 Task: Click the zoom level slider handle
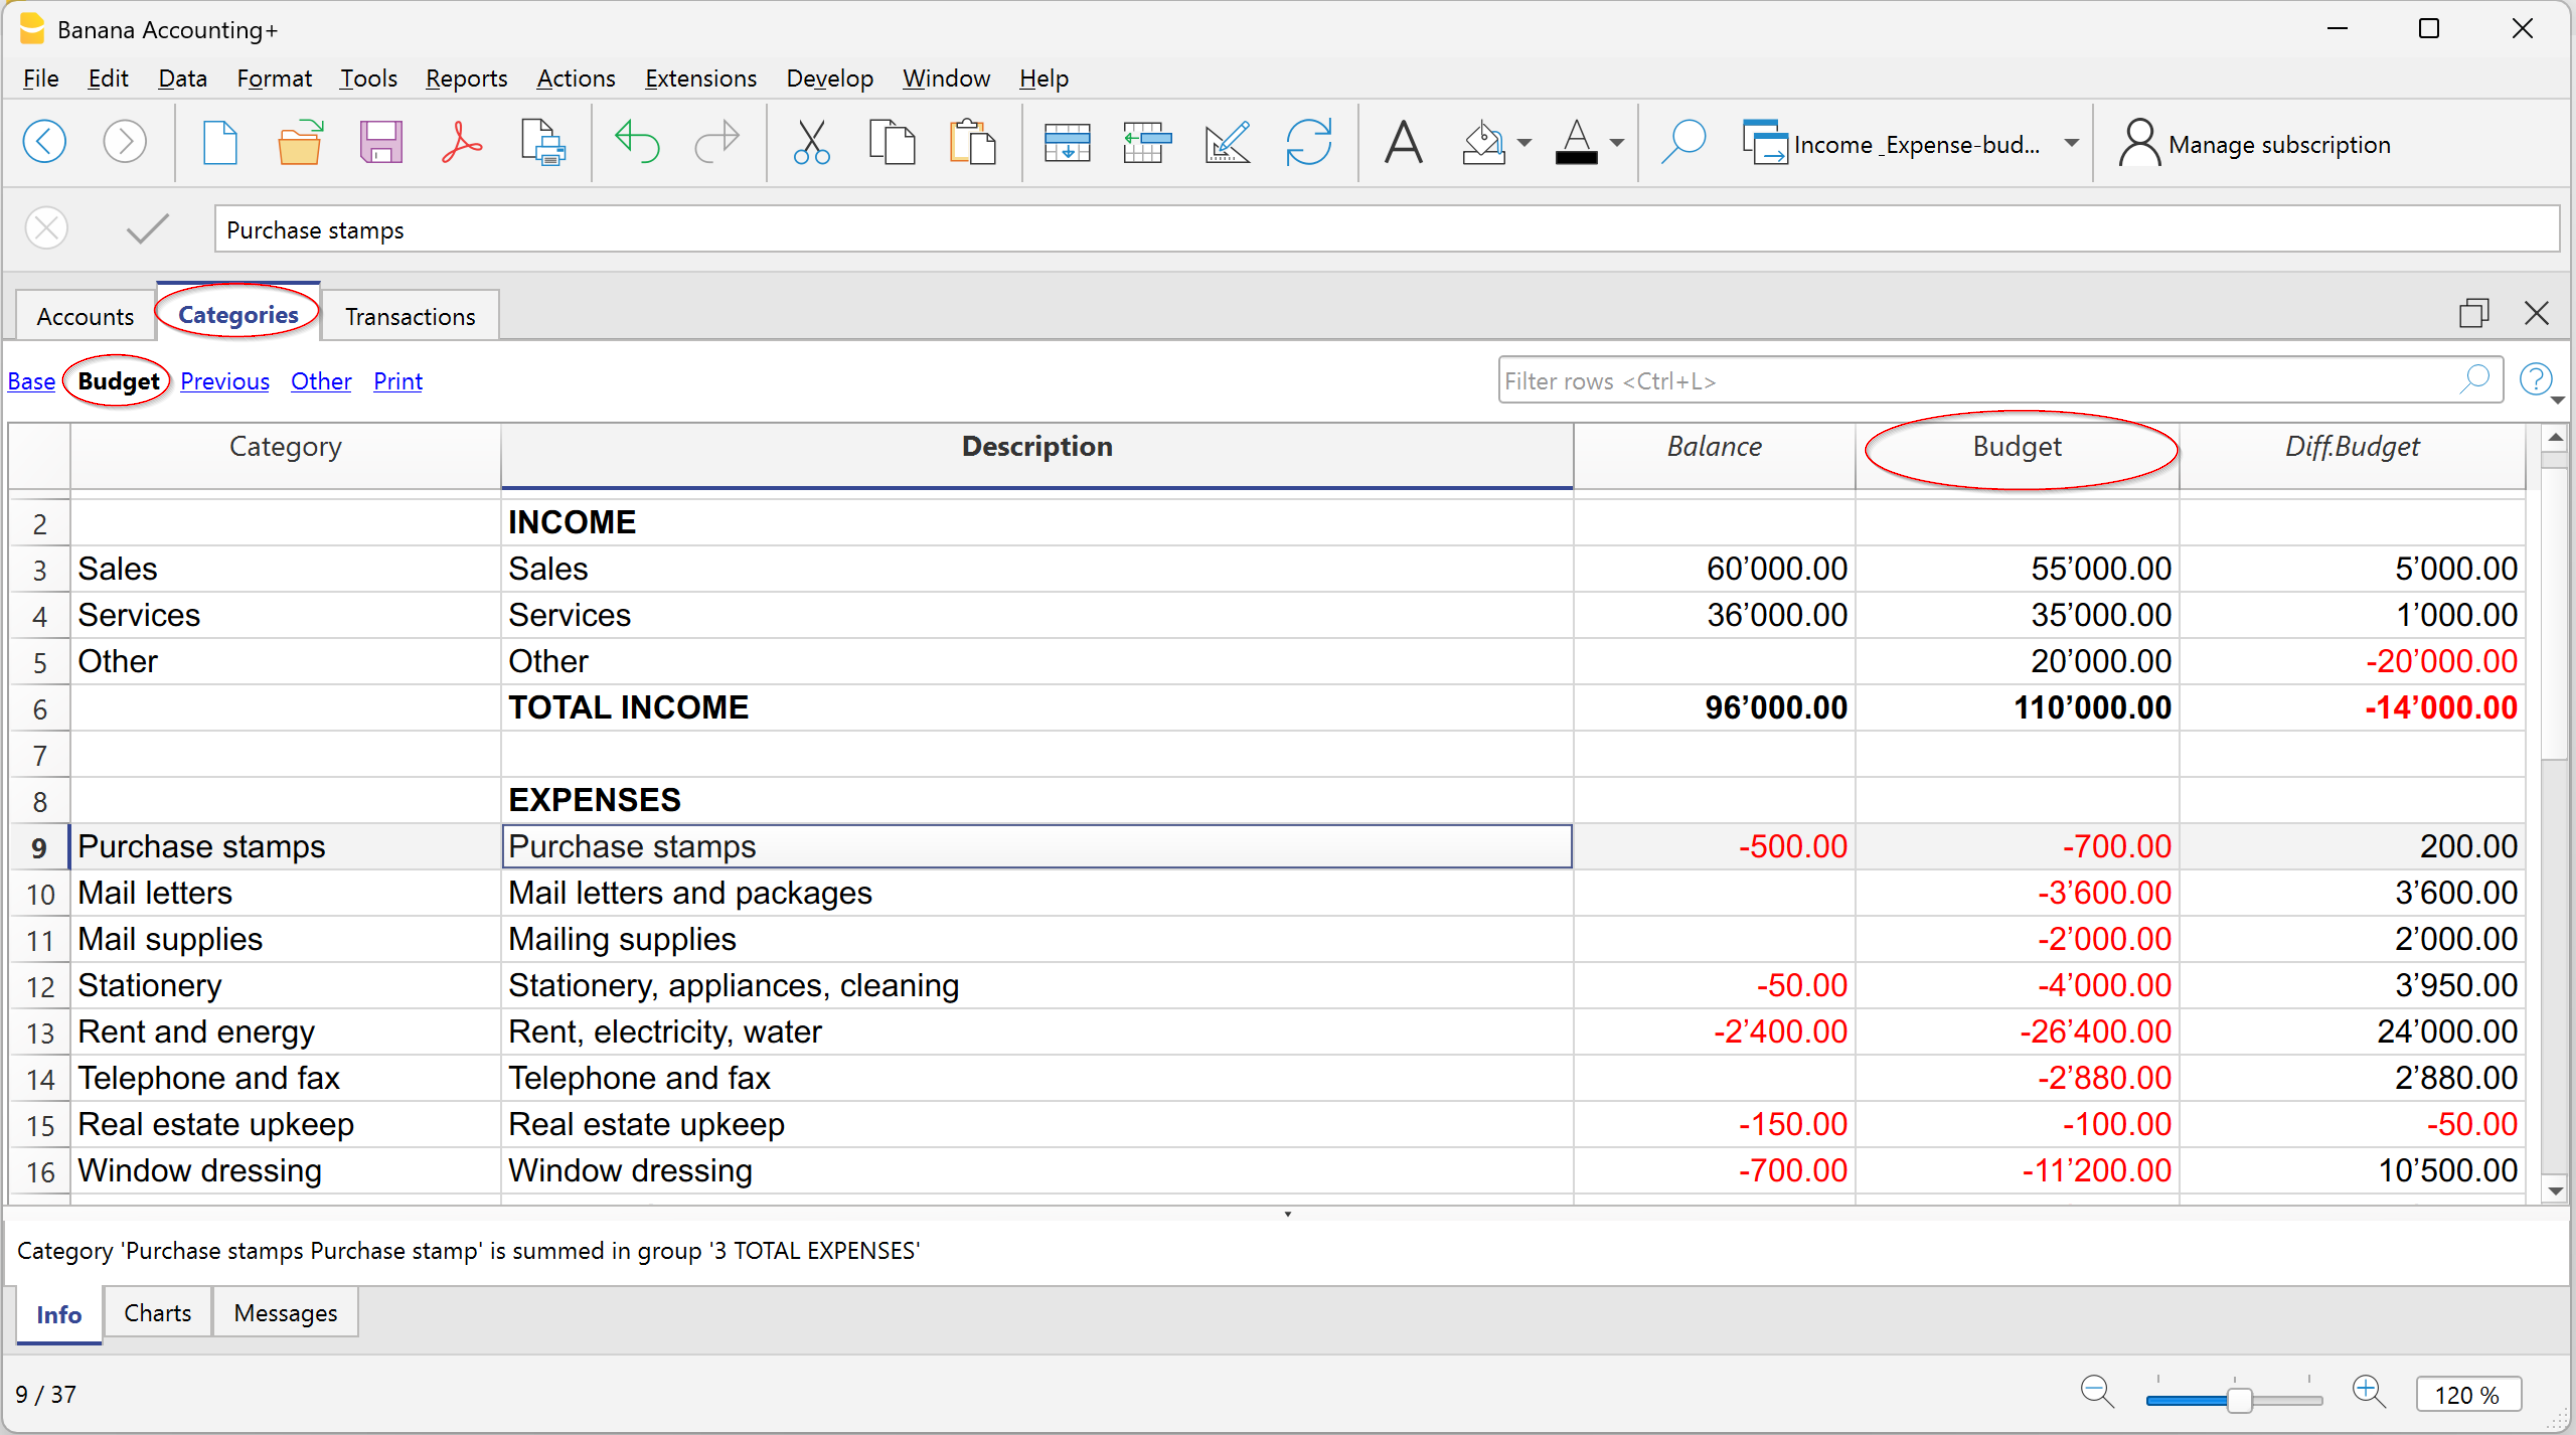2240,1399
